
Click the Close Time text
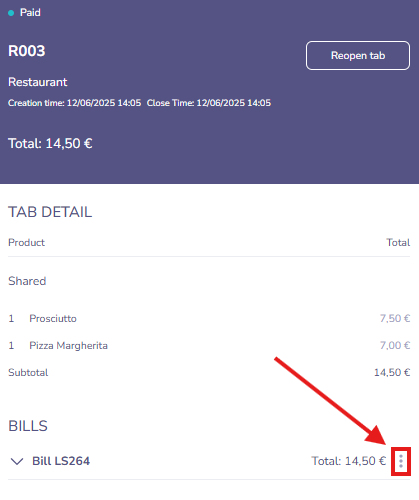(209, 103)
